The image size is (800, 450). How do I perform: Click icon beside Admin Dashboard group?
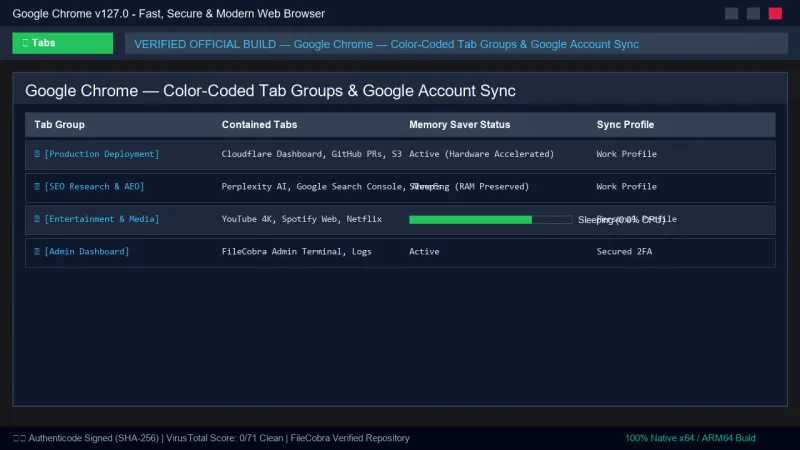tap(37, 252)
